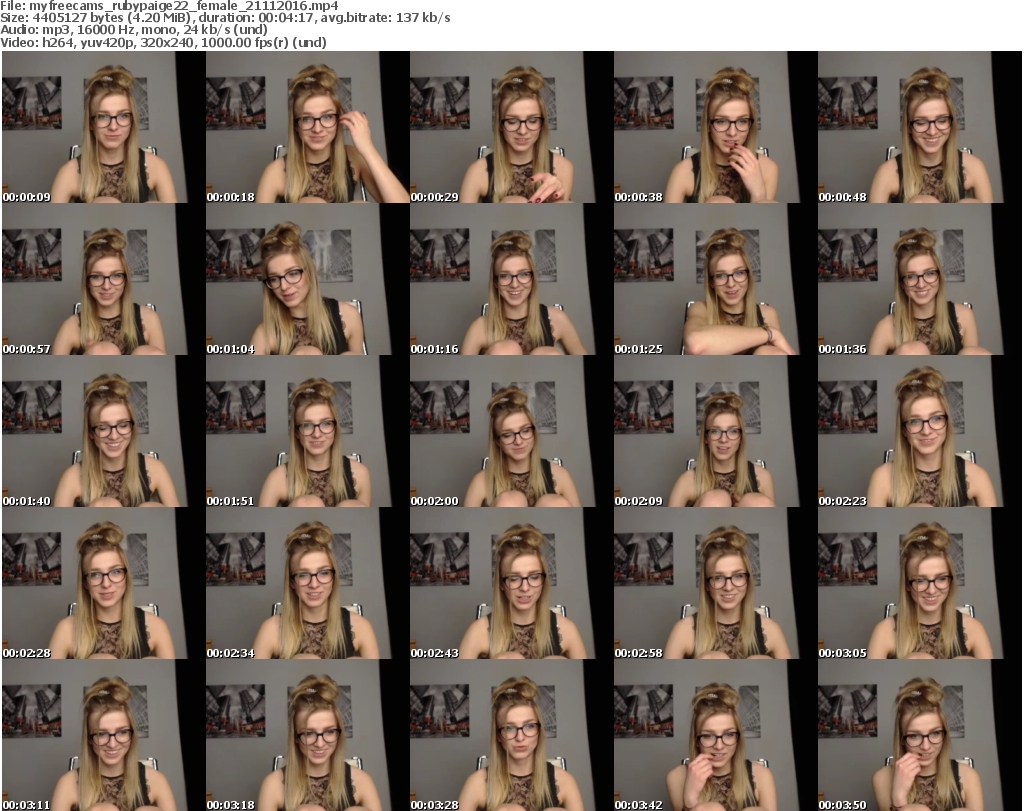Select the thumbnail stamped 00:00:48

(920, 127)
